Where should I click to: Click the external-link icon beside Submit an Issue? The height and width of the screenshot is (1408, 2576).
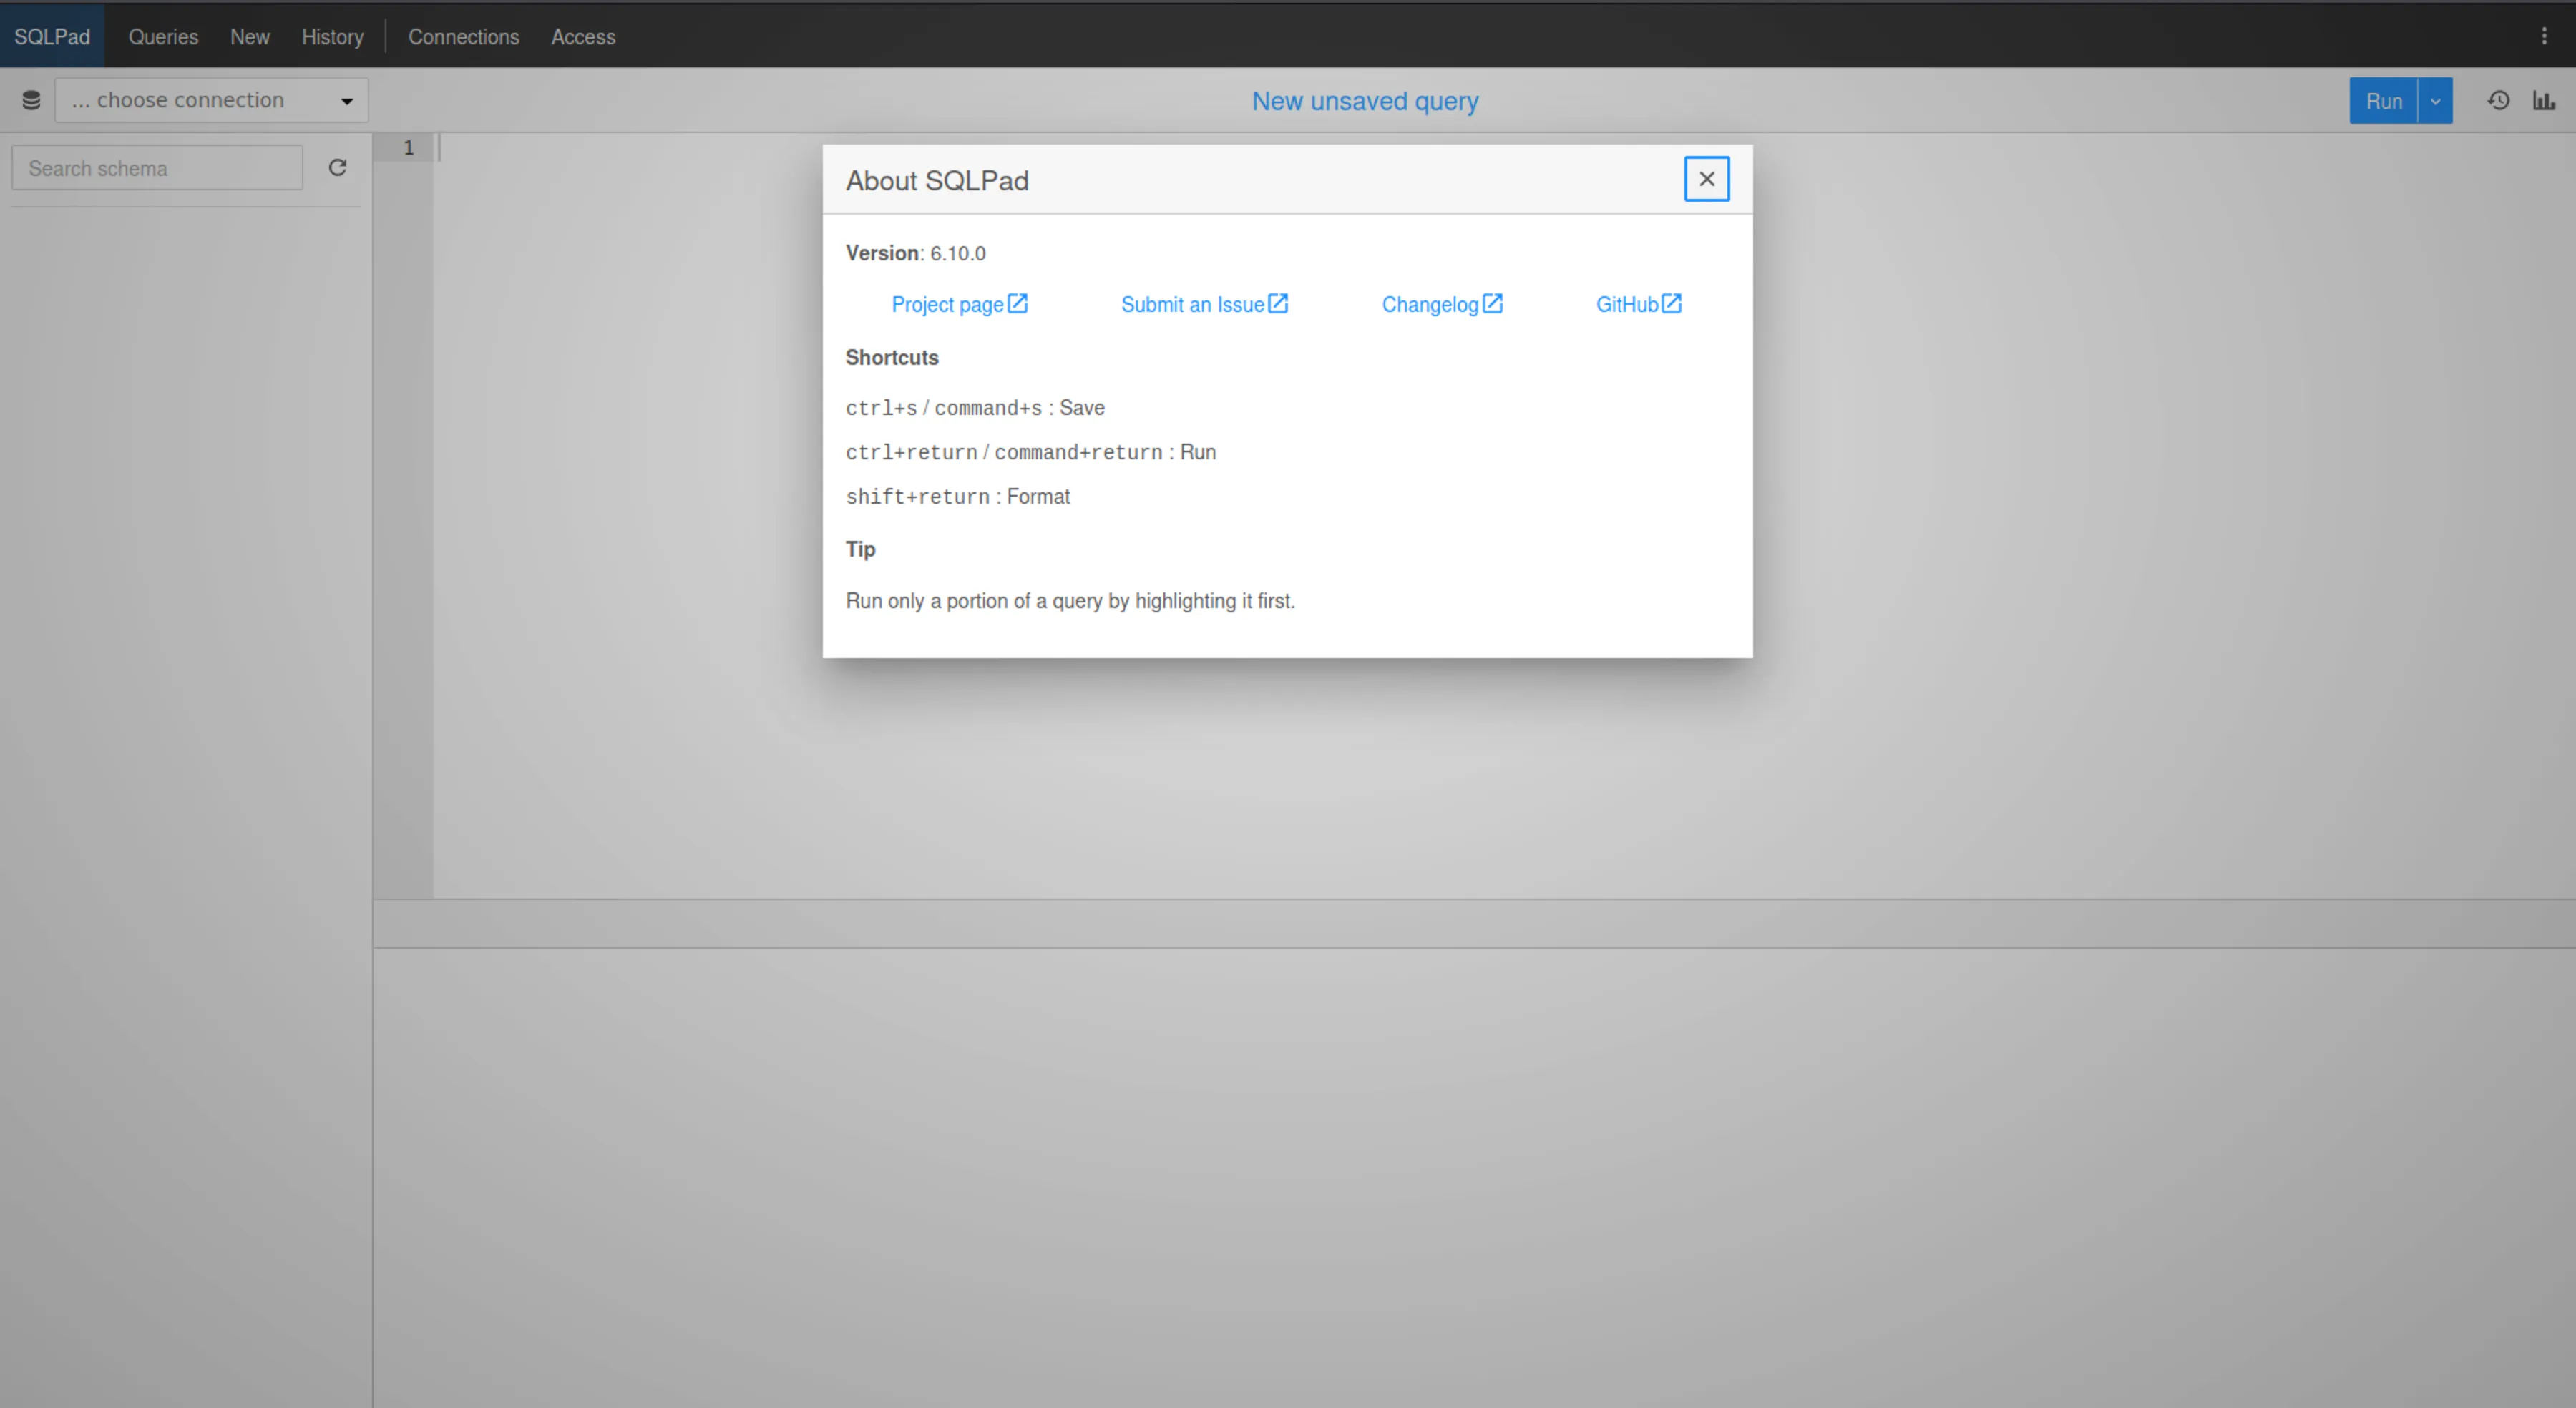[x=1278, y=303]
